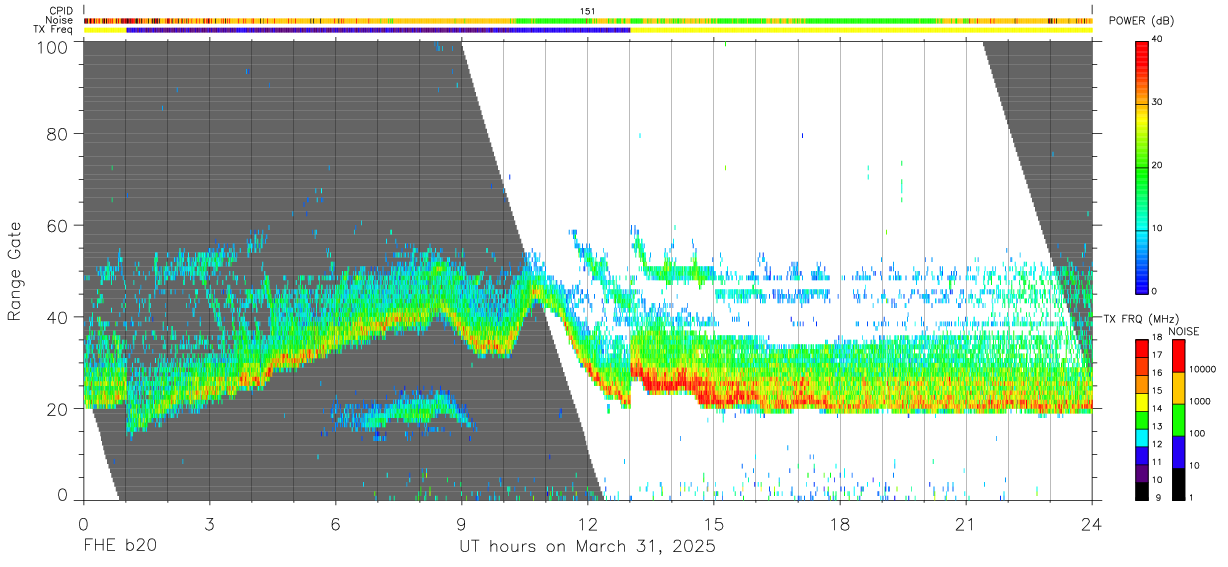Click the '100' value on the noise scale
1228x567 pixels.
tap(1198, 433)
